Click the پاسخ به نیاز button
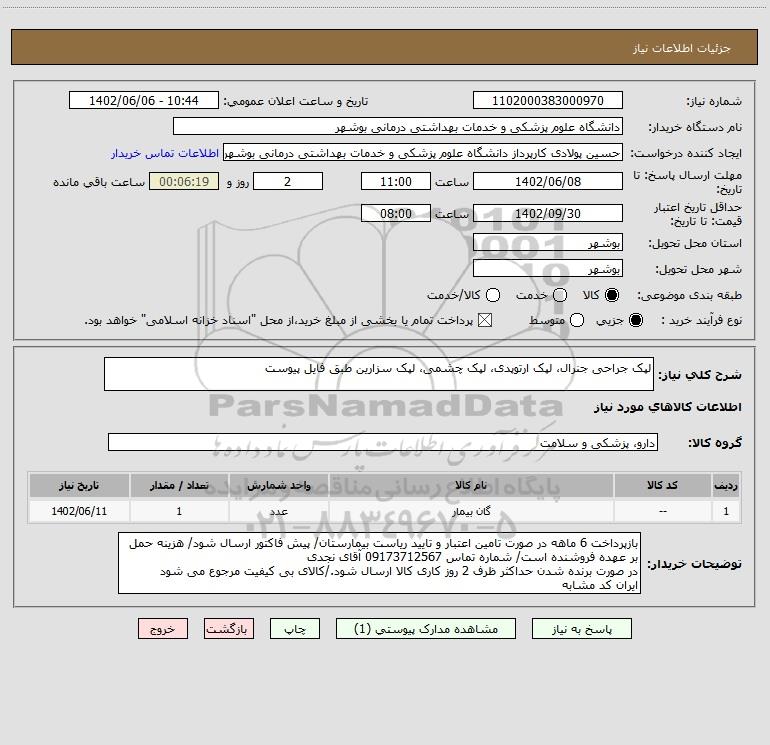 pos(581,629)
